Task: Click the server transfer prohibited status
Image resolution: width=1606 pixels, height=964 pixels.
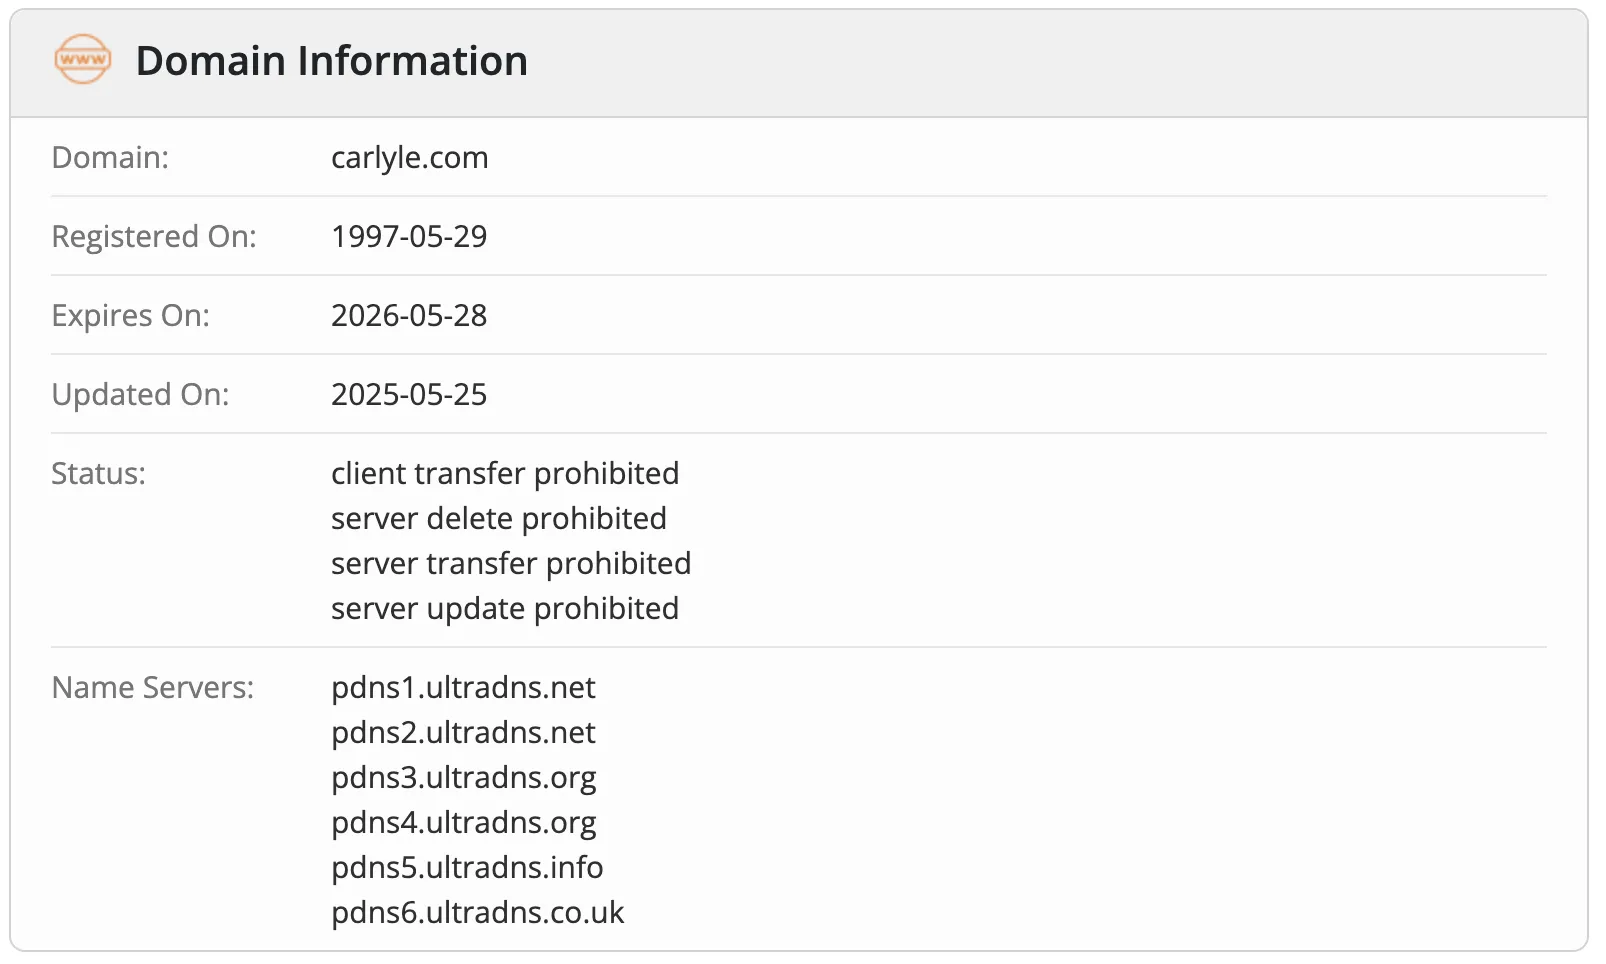Action: coord(511,563)
